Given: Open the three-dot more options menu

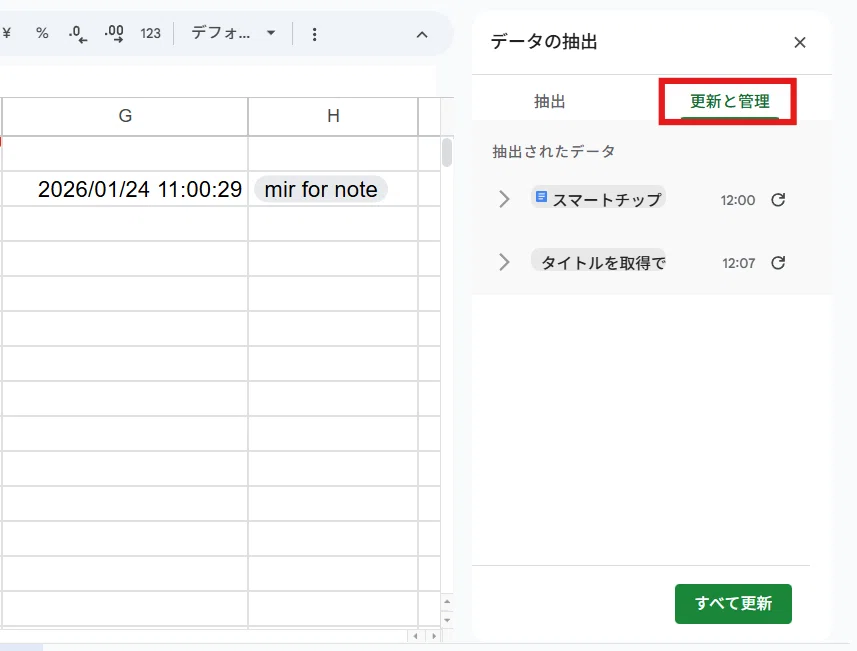Looking at the screenshot, I should tap(314, 34).
